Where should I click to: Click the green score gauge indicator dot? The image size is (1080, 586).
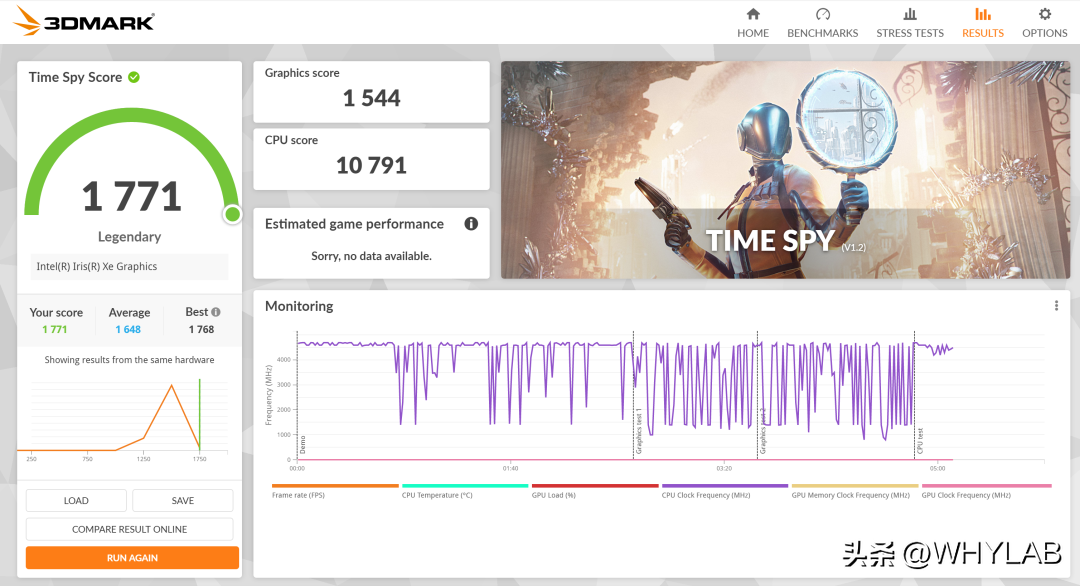pos(233,214)
